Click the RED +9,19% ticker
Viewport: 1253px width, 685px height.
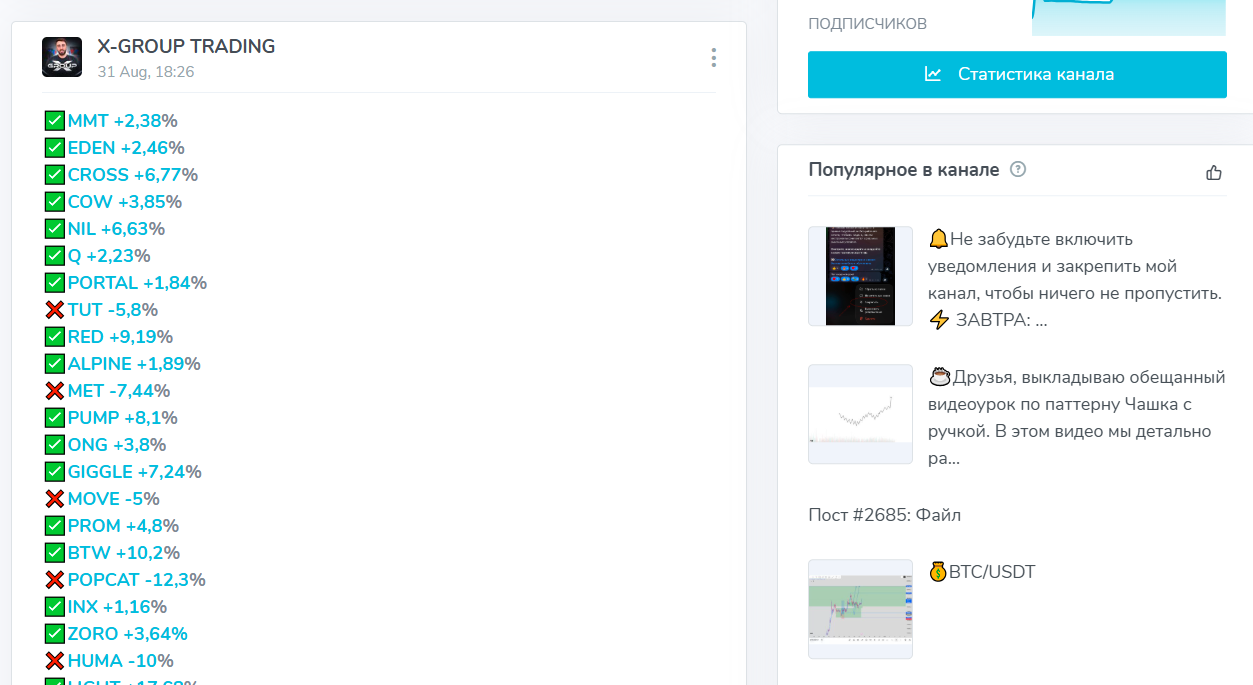pyautogui.click(x=120, y=337)
